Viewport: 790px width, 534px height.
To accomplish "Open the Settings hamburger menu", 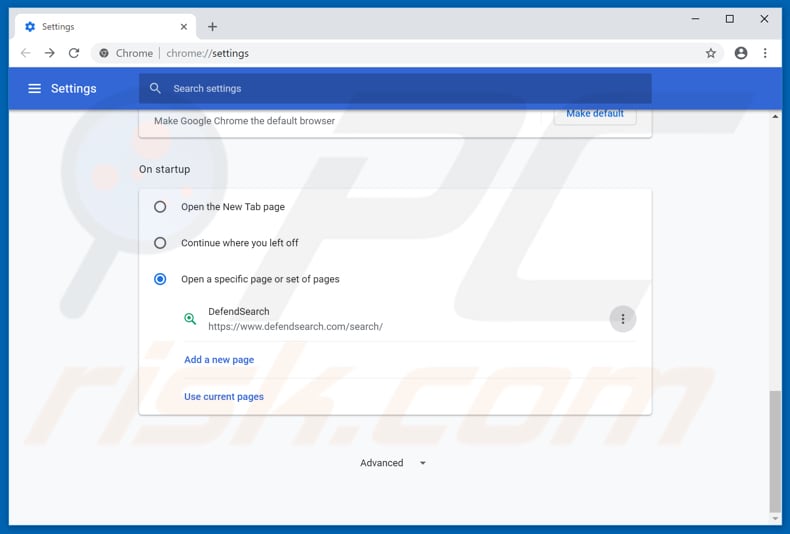I will click(x=34, y=89).
